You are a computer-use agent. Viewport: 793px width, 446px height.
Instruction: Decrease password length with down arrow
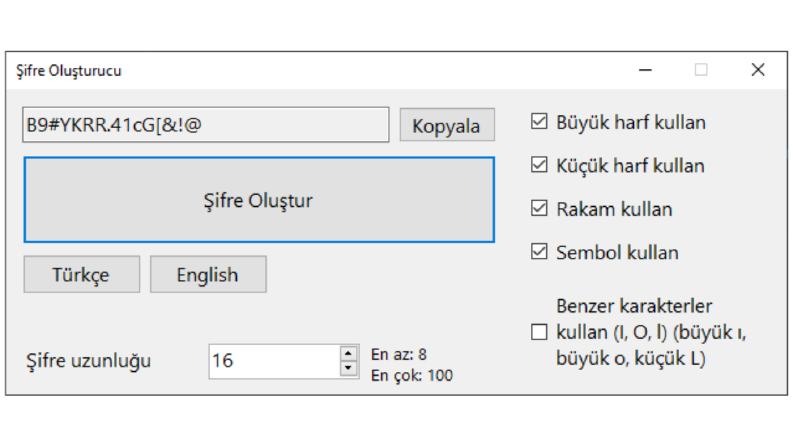[348, 368]
